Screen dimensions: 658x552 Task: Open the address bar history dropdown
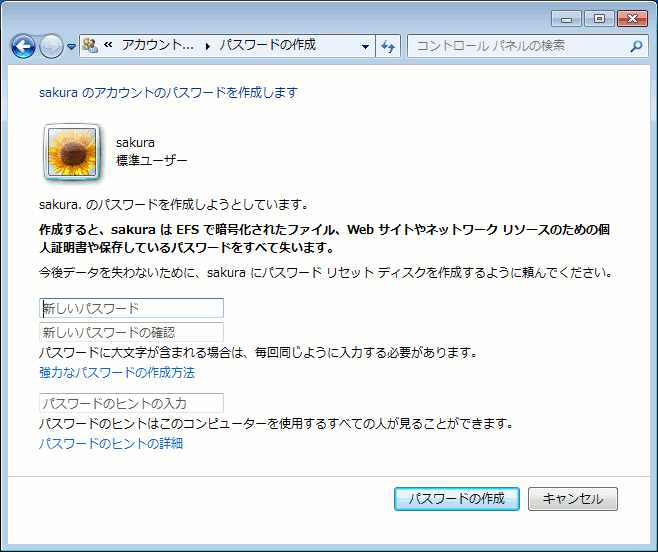[x=364, y=46]
